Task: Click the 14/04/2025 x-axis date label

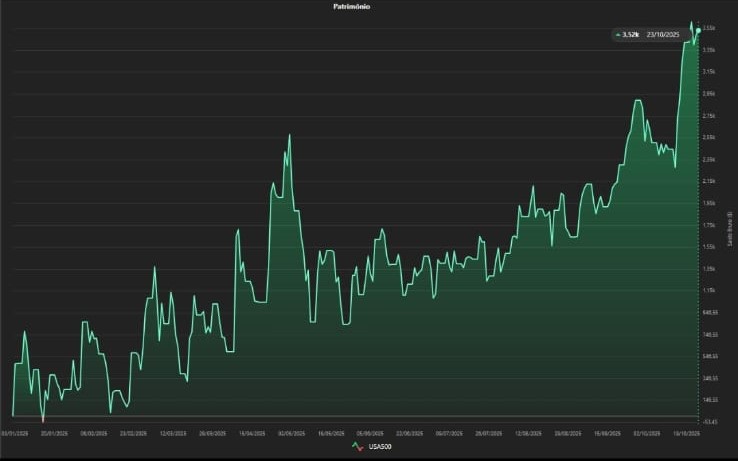Action: (251, 434)
